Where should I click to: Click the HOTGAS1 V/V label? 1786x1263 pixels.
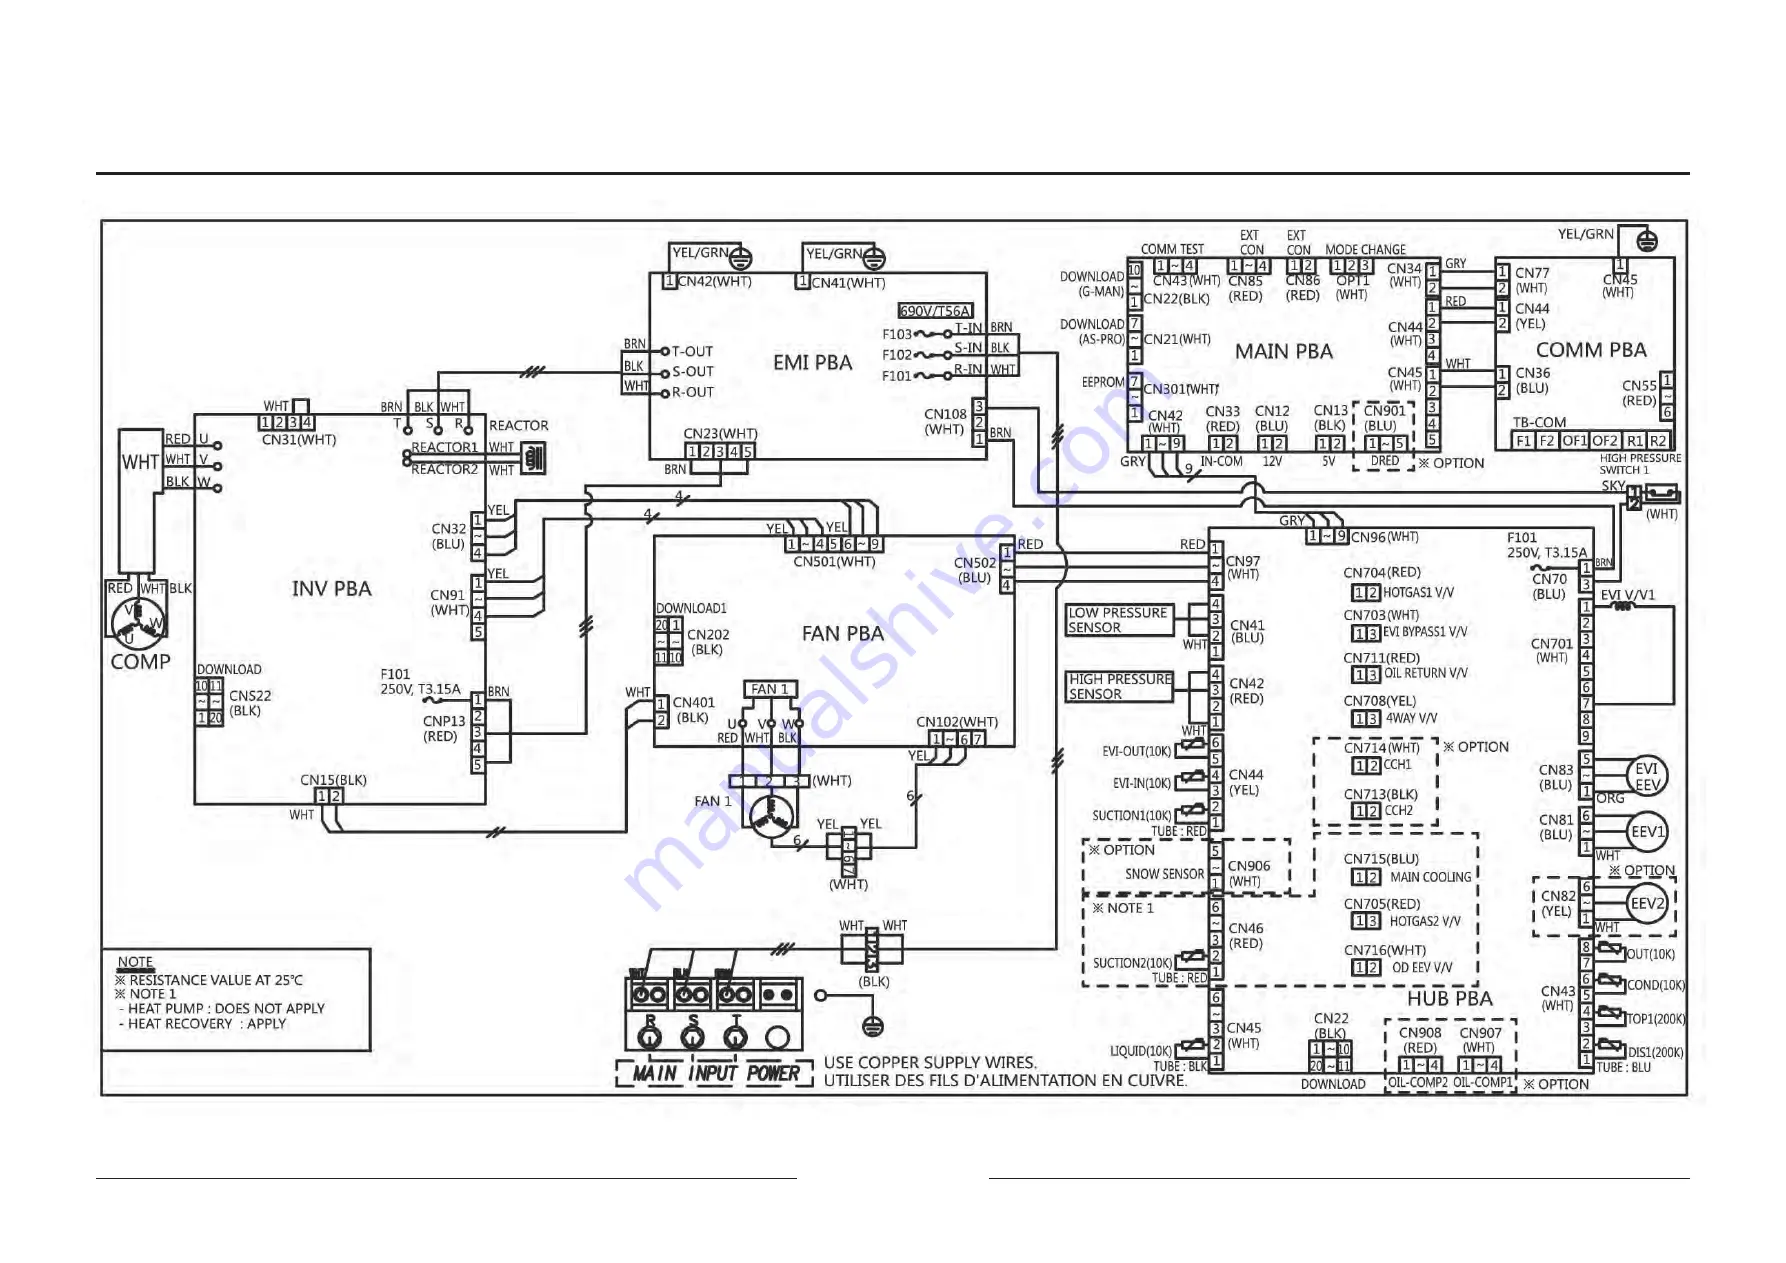[x=1417, y=593]
